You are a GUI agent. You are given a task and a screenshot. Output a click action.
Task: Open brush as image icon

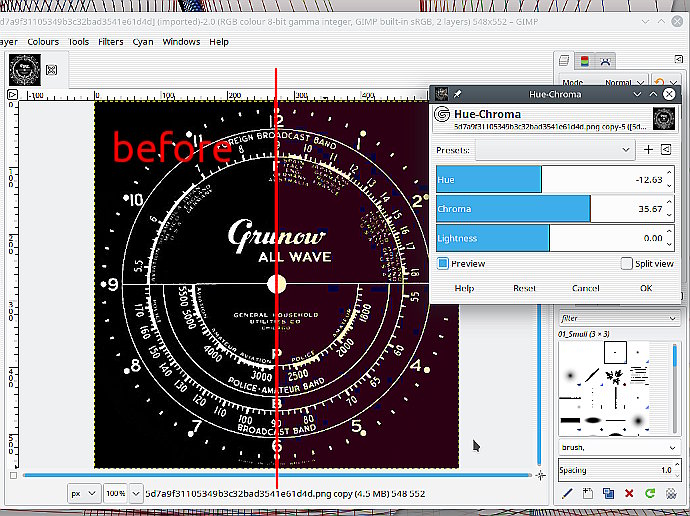pos(671,494)
